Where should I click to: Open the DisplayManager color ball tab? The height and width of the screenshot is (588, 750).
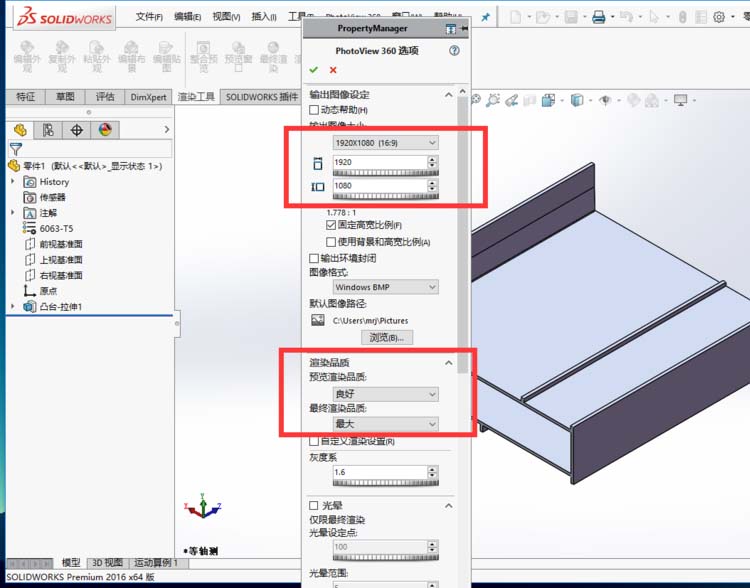click(105, 130)
